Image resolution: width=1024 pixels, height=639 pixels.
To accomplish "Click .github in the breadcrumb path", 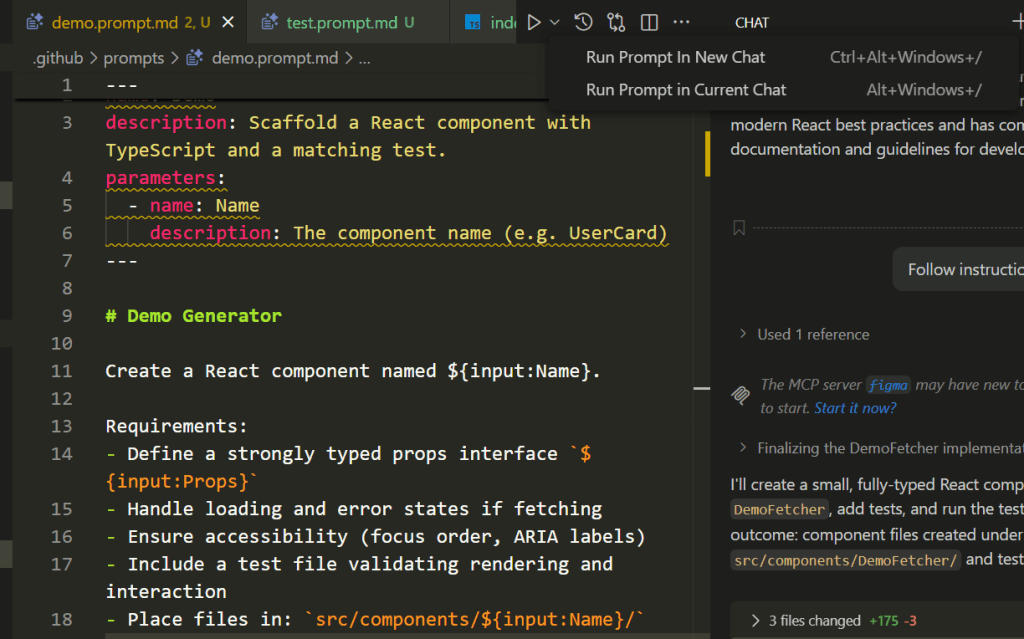I will [58, 58].
